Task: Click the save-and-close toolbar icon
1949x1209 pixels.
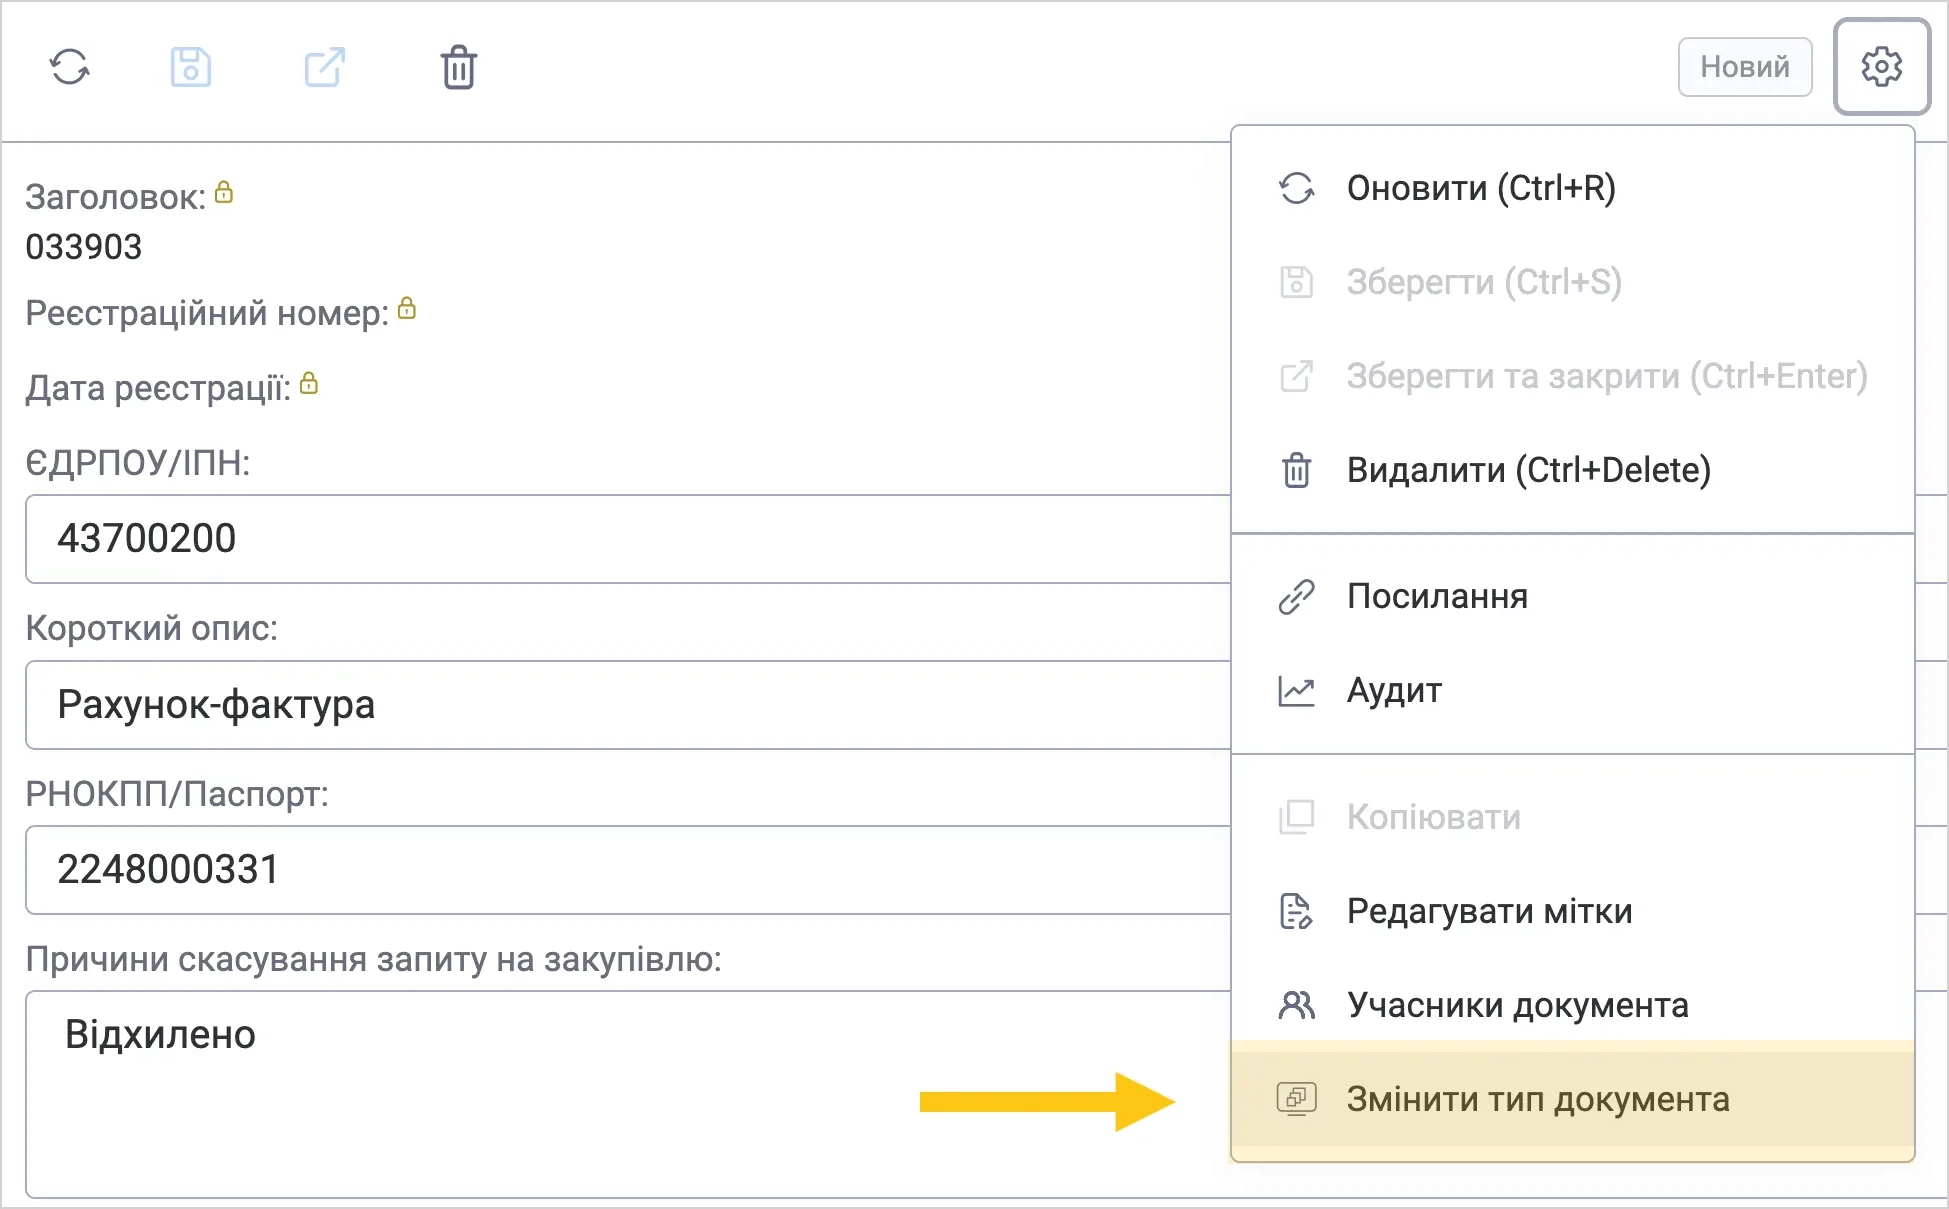Action: click(x=324, y=67)
